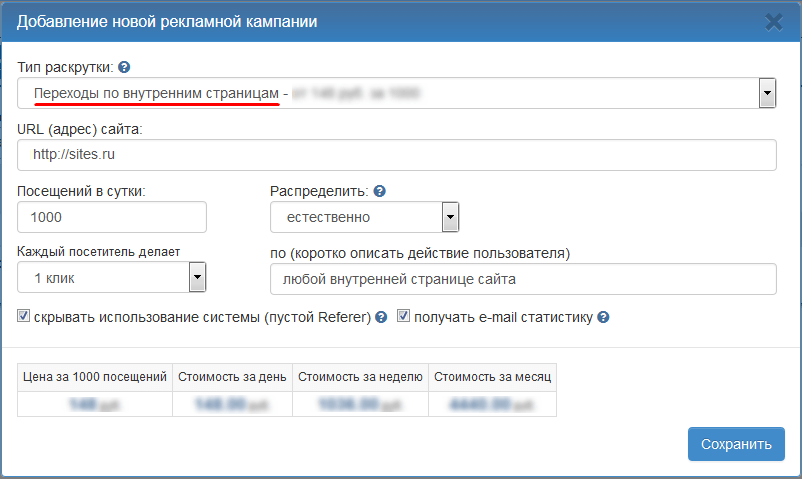Click the скрывать использование системы label text
Image resolution: width=802 pixels, height=479 pixels.
pyautogui.click(x=202, y=318)
